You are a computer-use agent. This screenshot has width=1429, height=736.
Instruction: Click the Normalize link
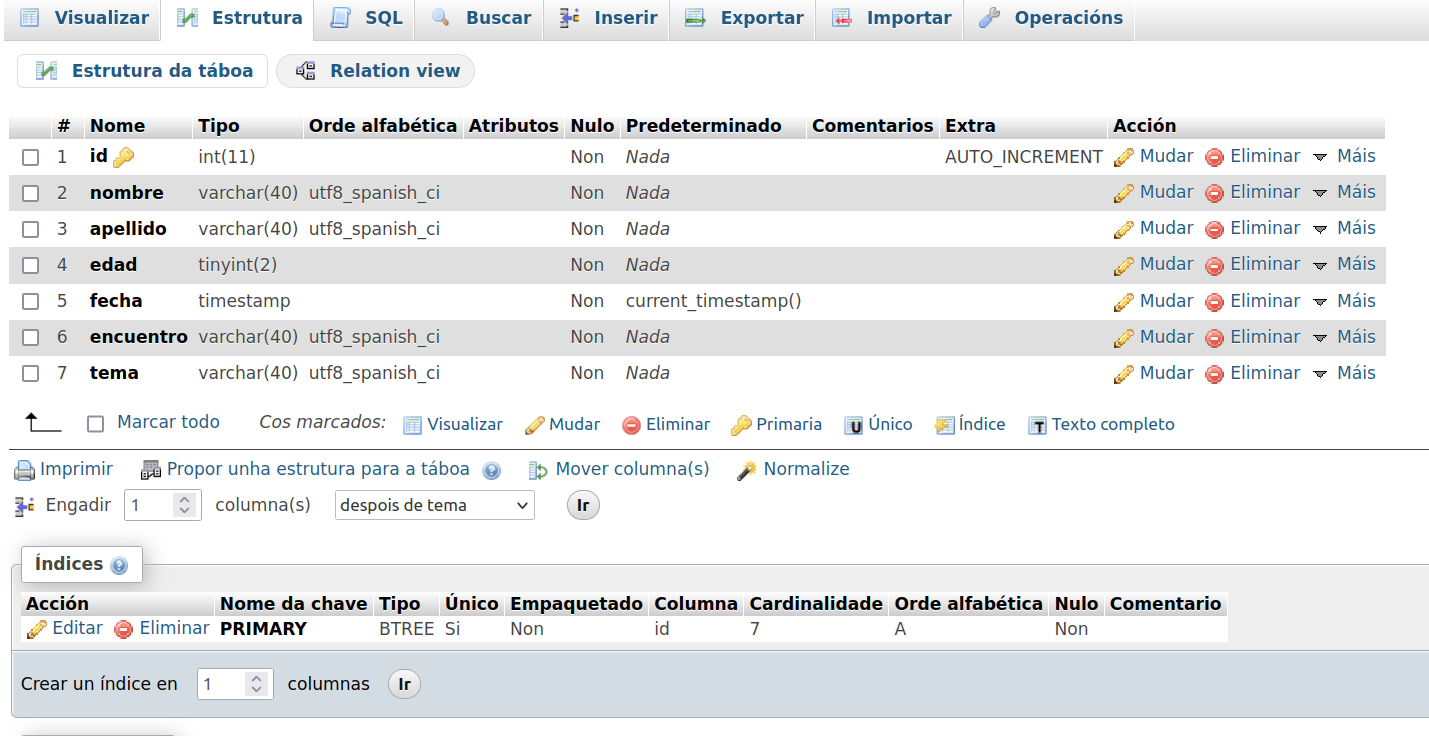click(x=807, y=469)
